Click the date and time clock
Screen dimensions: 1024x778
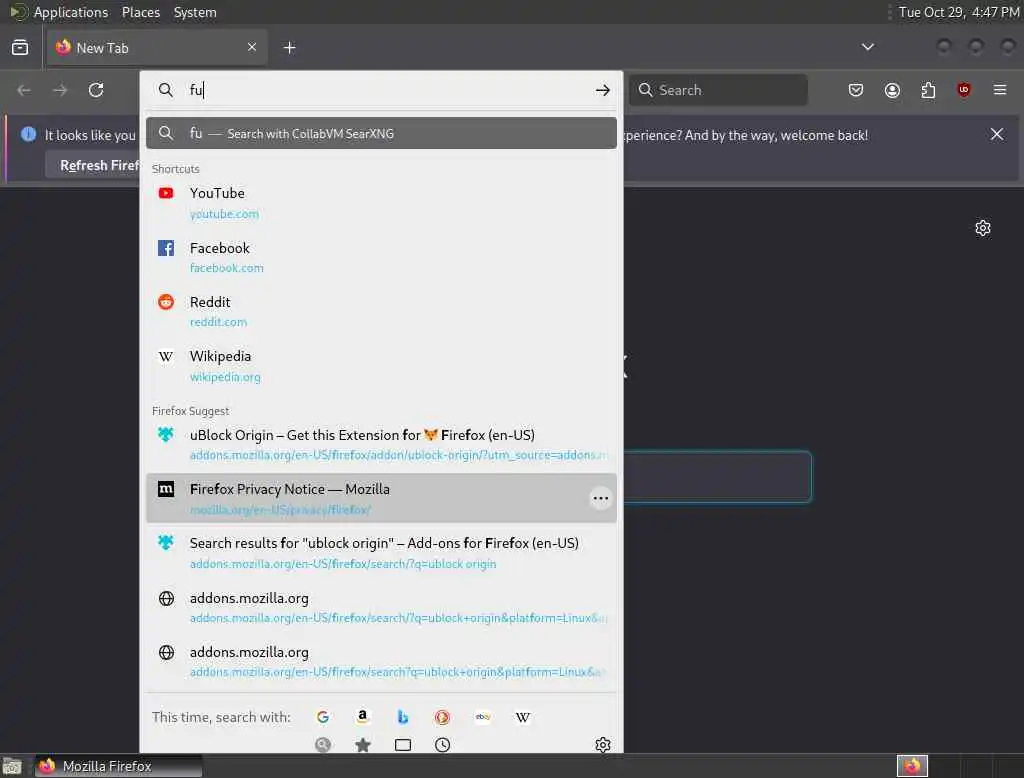[959, 12]
